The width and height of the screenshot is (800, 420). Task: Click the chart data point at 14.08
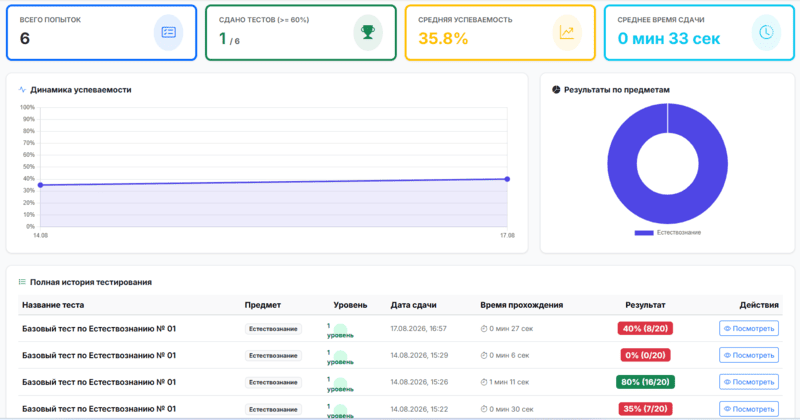pyautogui.click(x=40, y=185)
